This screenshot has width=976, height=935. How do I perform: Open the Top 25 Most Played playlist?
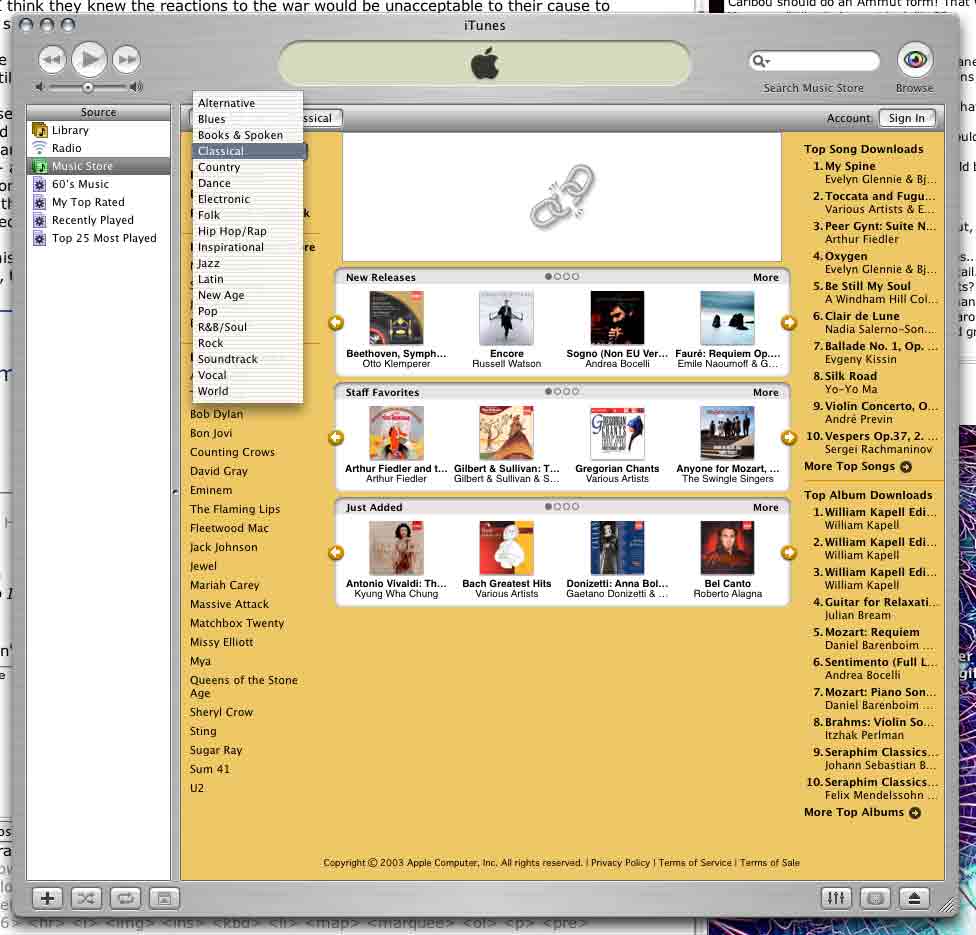click(x=98, y=238)
